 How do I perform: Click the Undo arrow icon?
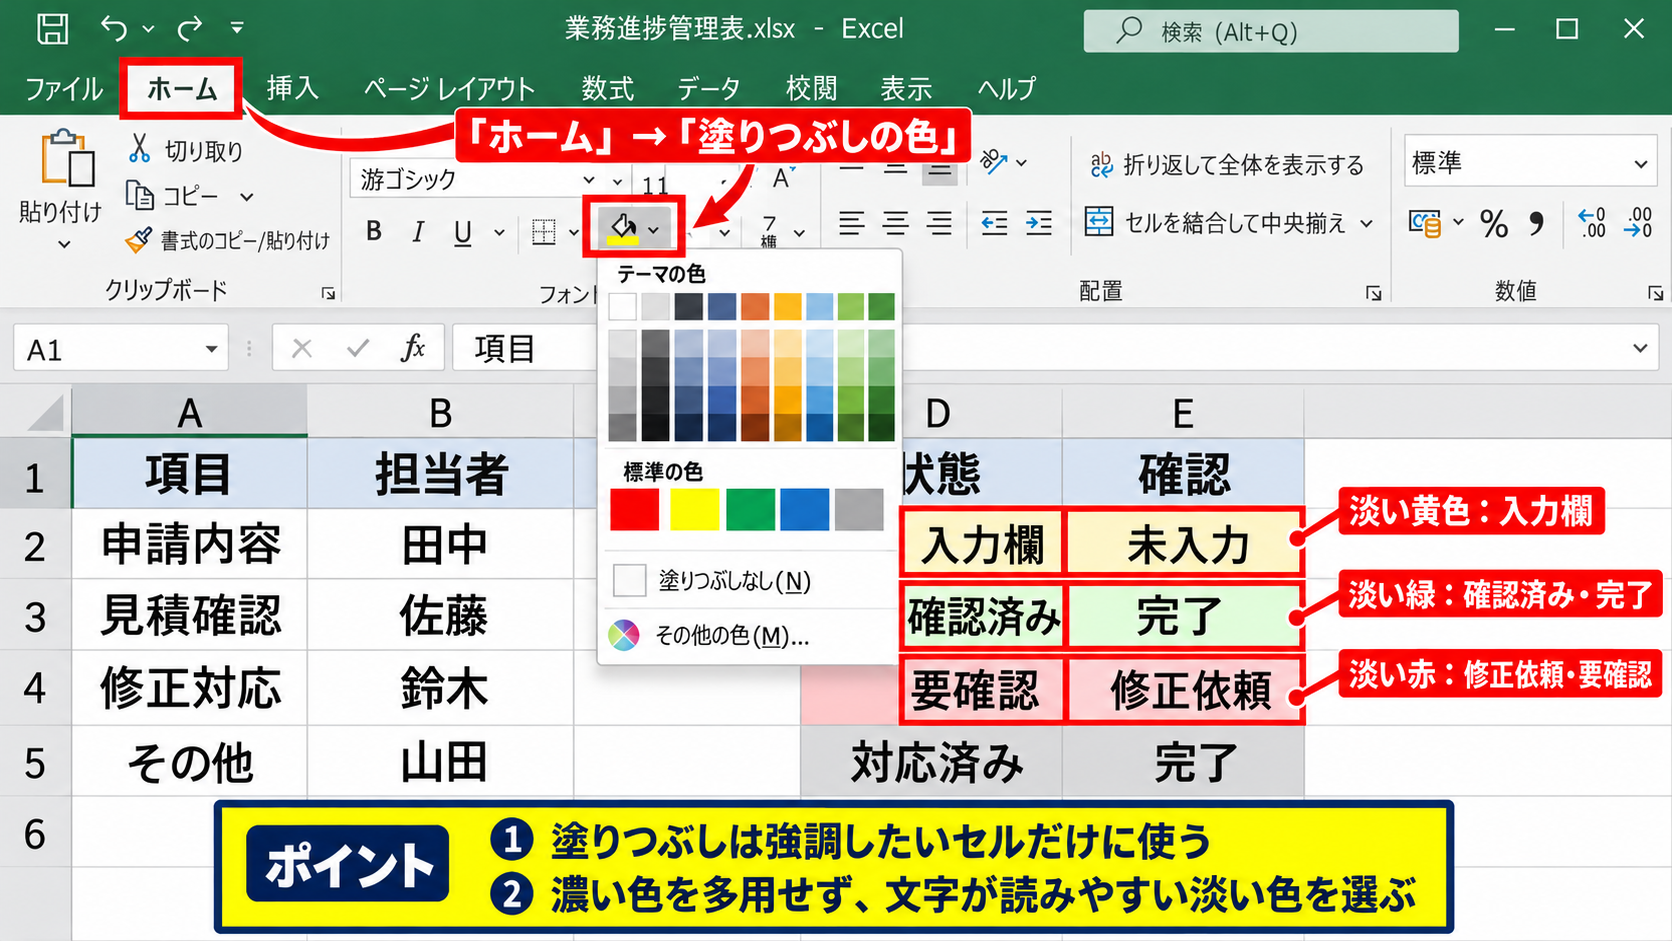coord(114,28)
